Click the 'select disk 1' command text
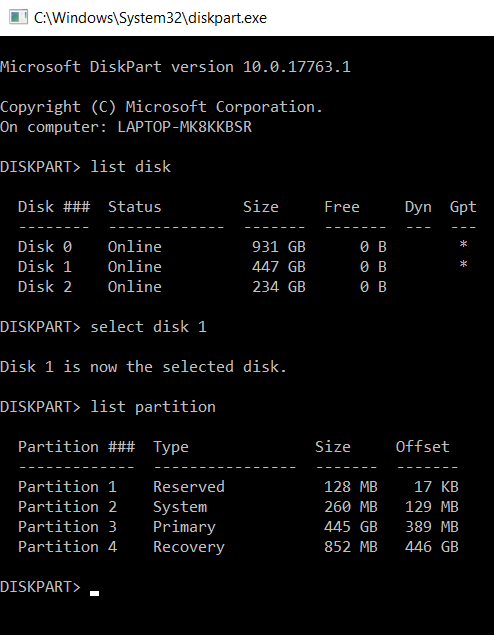The width and height of the screenshot is (494, 635). [x=148, y=327]
